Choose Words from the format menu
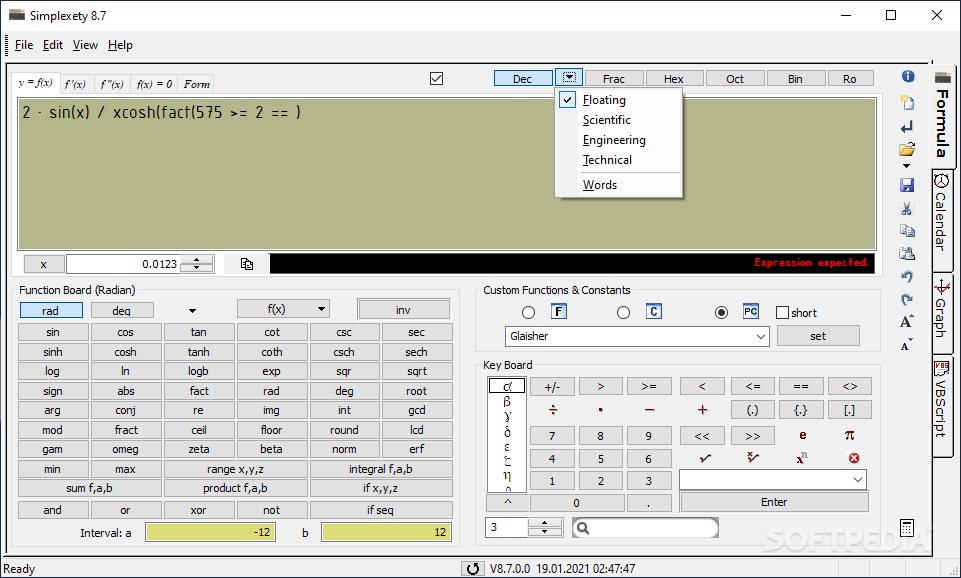This screenshot has width=961, height=578. click(x=599, y=184)
